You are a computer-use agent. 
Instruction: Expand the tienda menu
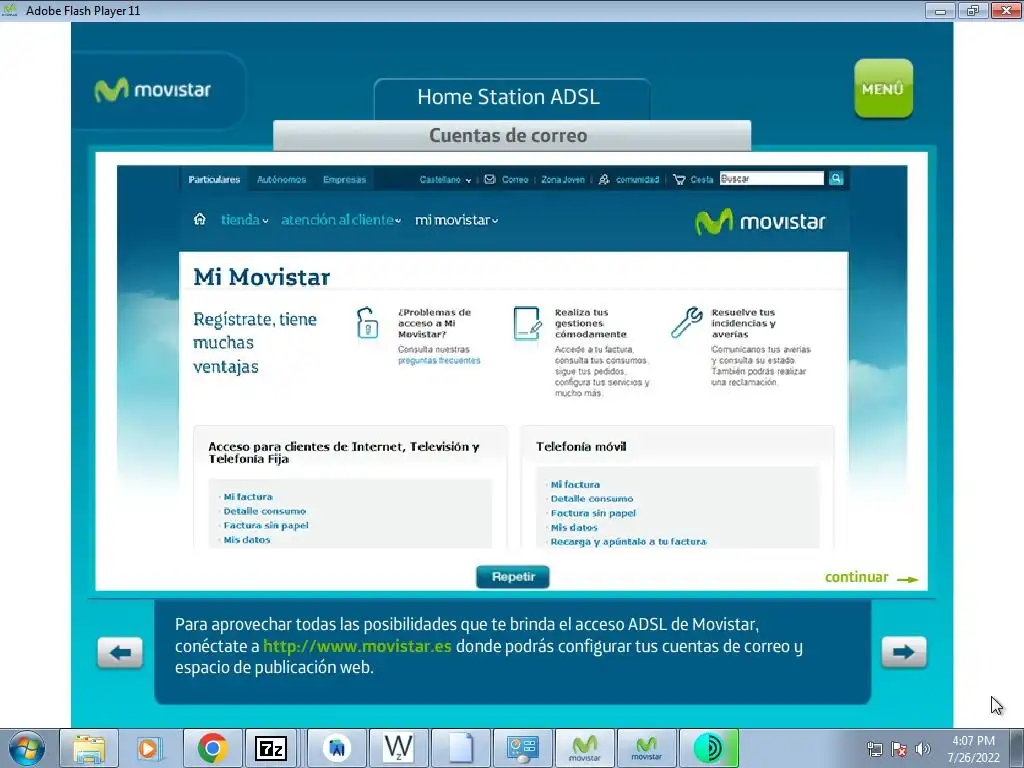(244, 220)
